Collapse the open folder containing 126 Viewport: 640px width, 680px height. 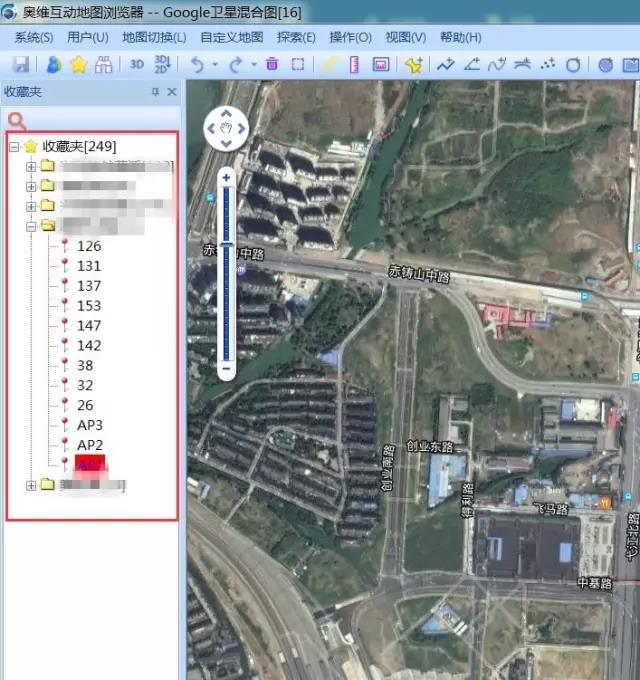(x=31, y=226)
